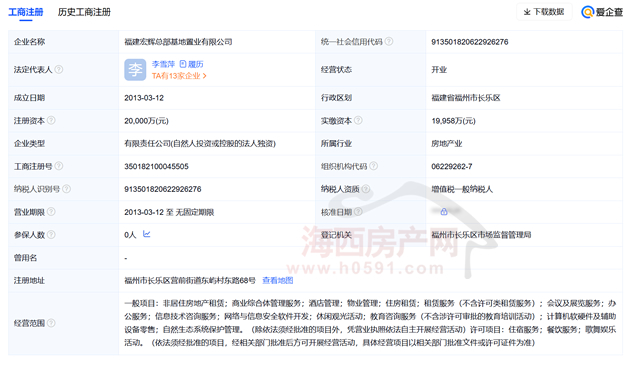The height and width of the screenshot is (369, 640).
Task: Click taxpayer ID value in 纳税人识别号 row
Action: pyautogui.click(x=163, y=189)
